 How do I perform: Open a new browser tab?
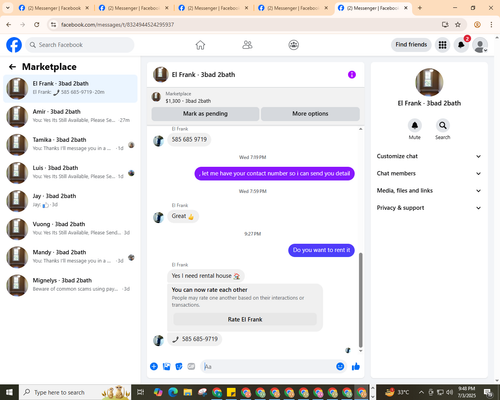pos(420,8)
